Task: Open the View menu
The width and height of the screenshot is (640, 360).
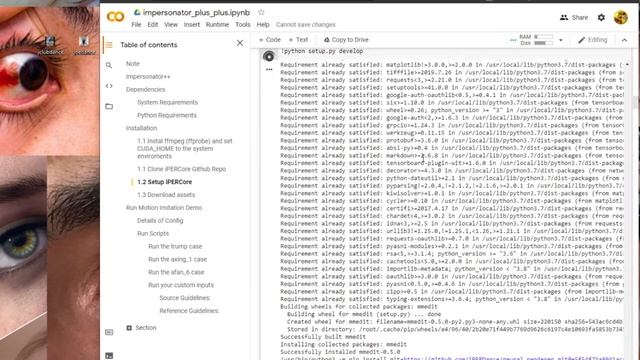Action: [171, 24]
